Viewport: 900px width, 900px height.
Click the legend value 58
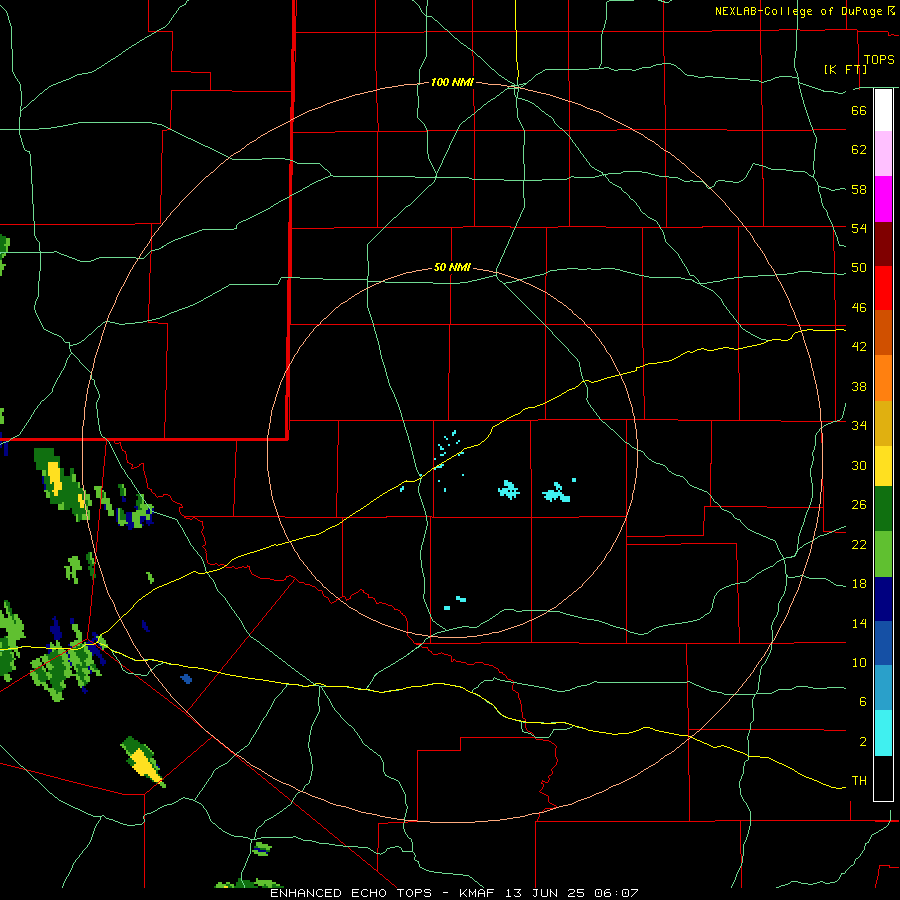859,189
